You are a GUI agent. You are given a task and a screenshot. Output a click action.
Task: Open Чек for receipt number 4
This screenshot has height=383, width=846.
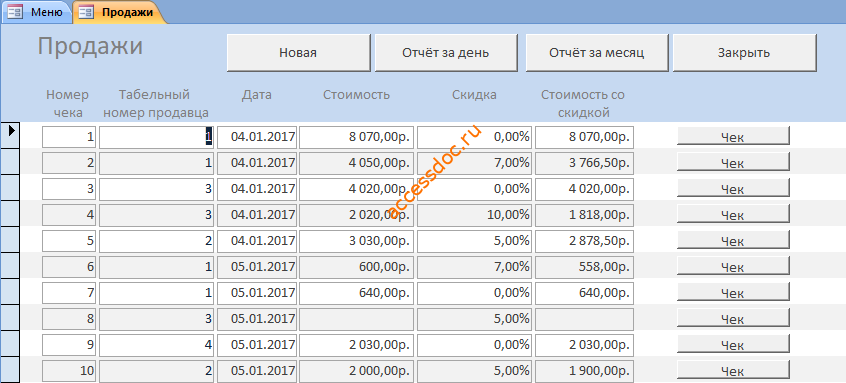coord(733,214)
